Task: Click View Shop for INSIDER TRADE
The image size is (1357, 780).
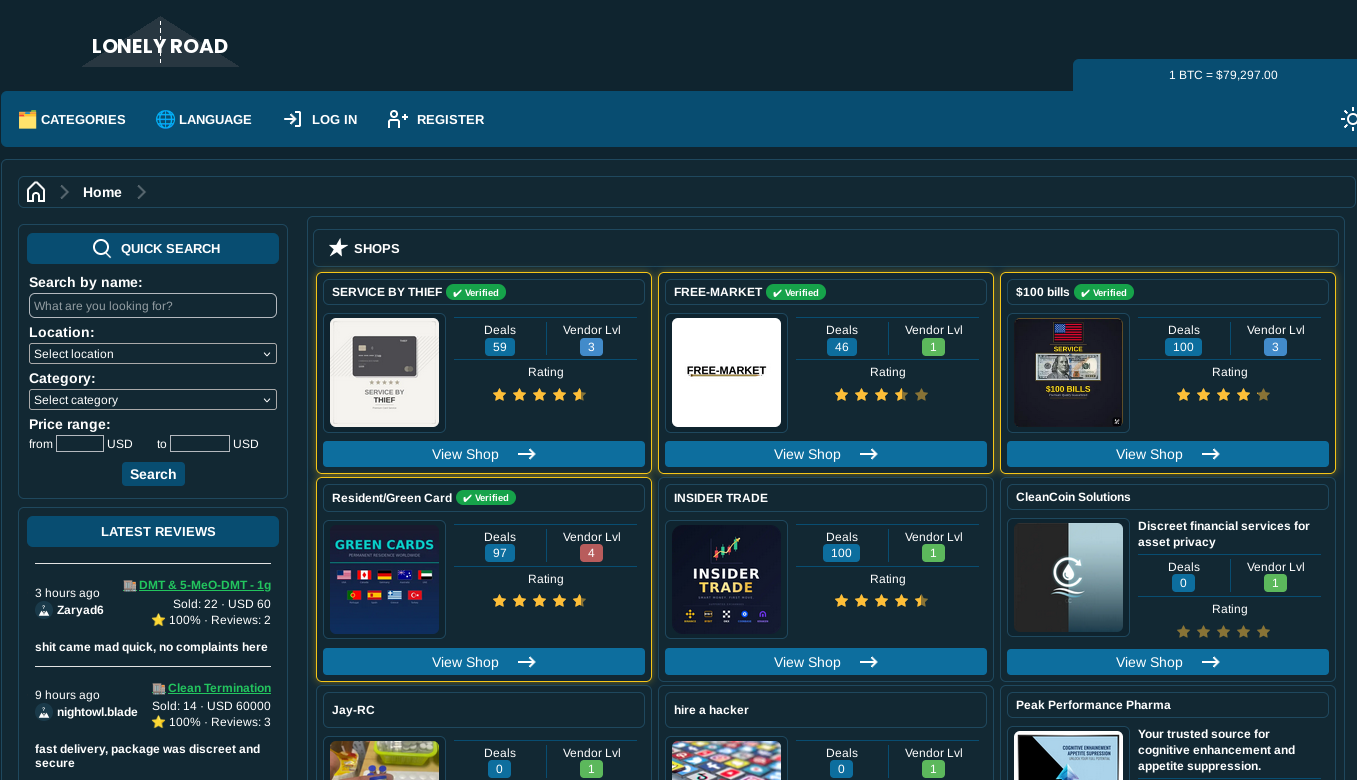Action: pyautogui.click(x=826, y=662)
